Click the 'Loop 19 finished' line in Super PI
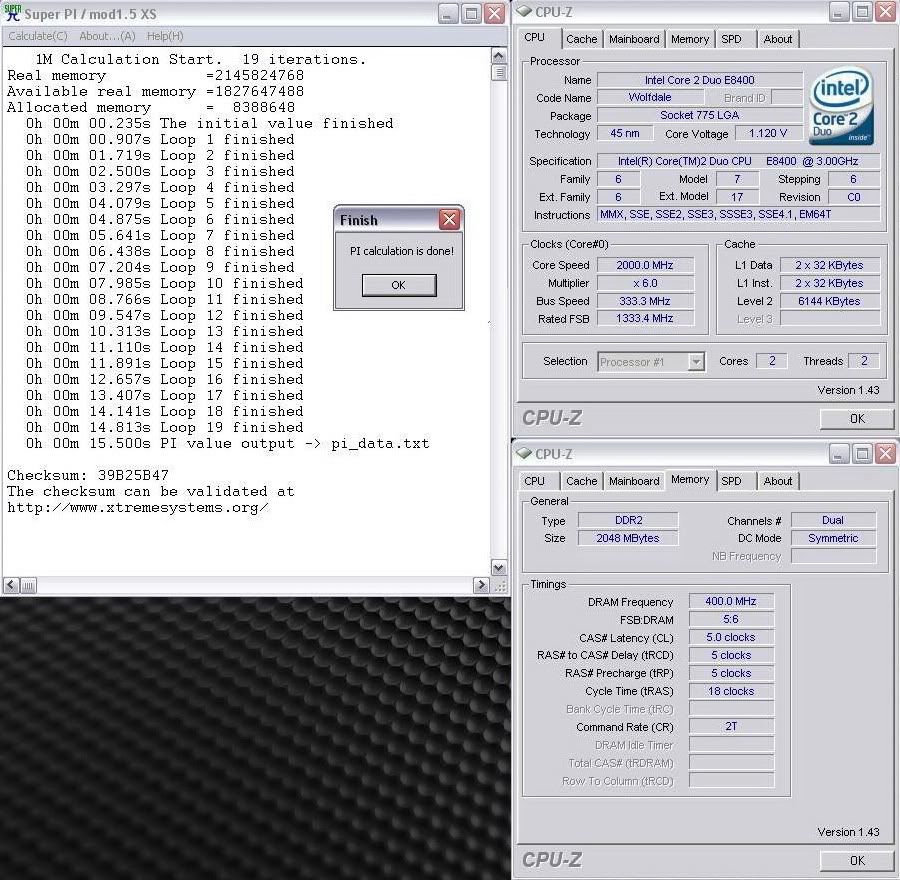900x880 pixels. [164, 428]
